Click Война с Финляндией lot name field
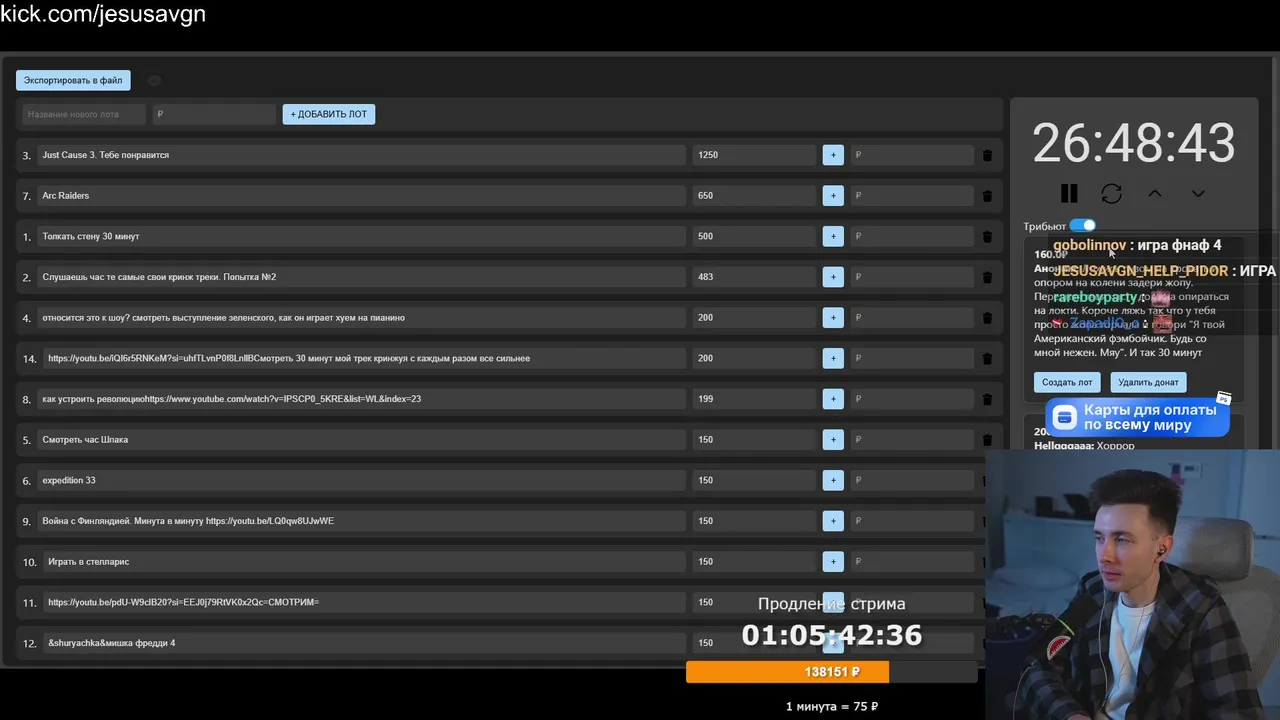The height and width of the screenshot is (720, 1280). 361,521
